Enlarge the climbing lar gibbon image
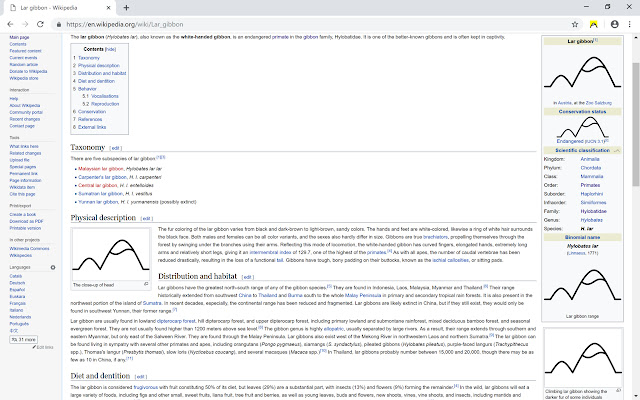 click(x=618, y=391)
